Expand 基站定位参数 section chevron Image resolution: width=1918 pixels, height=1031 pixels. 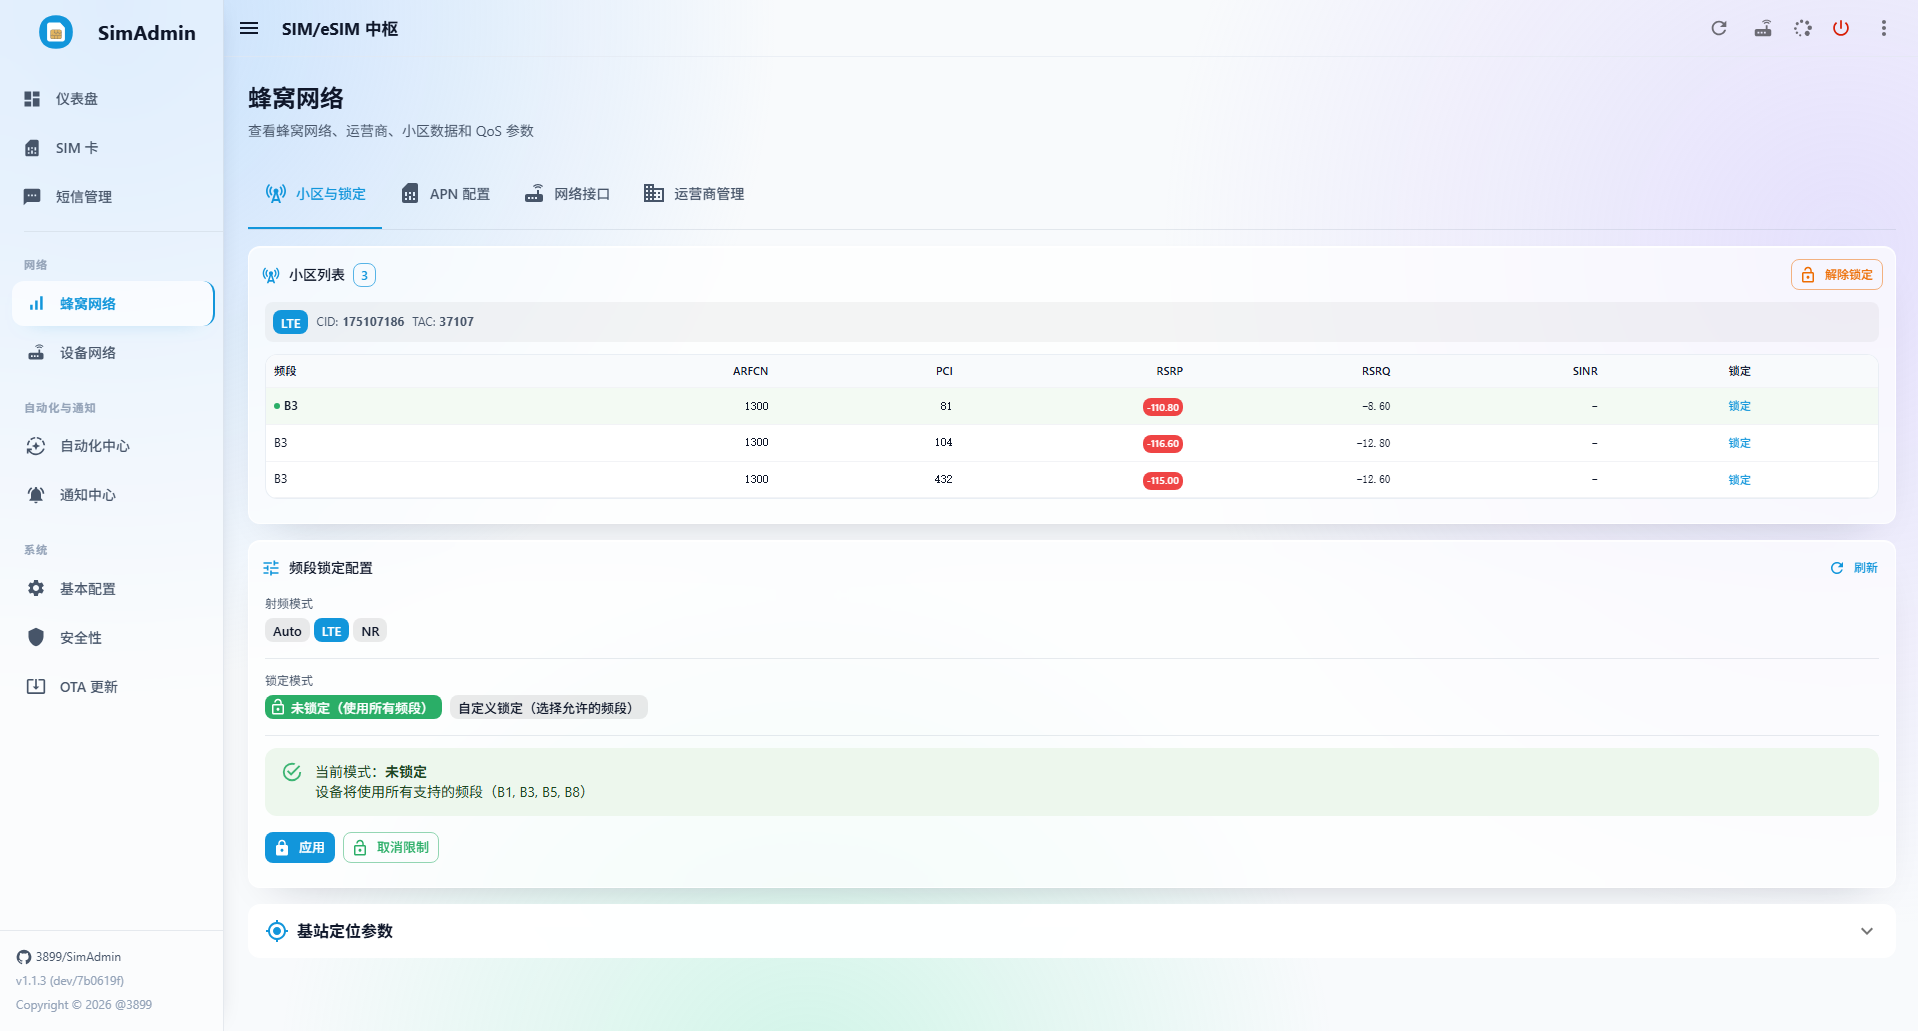(1867, 931)
